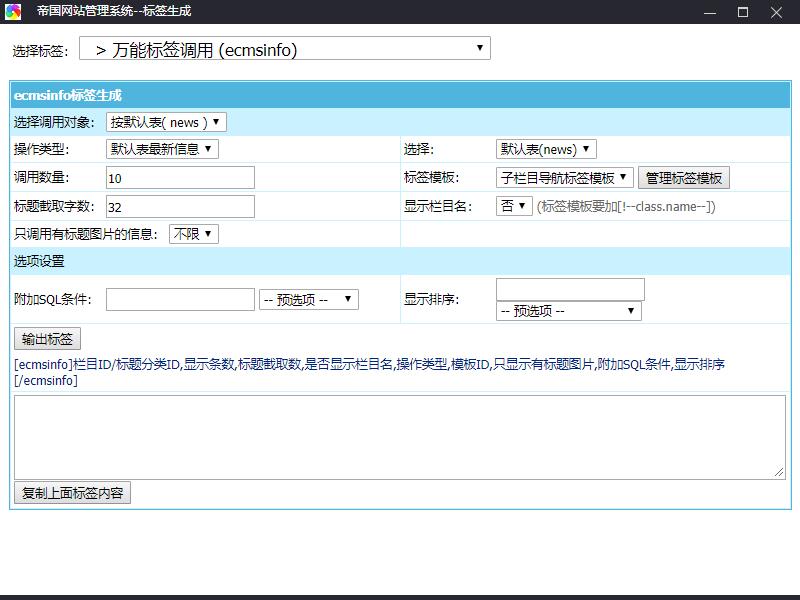Open the 只调用有标题图片的信息 dropdown
The image size is (800, 600).
(194, 234)
